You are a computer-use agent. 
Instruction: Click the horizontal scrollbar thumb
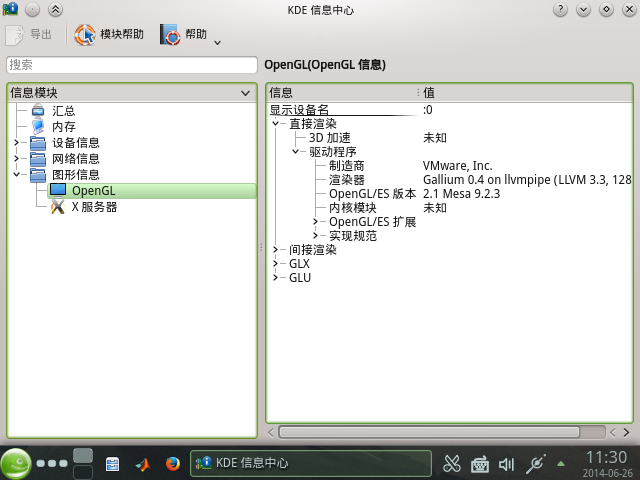click(x=429, y=432)
